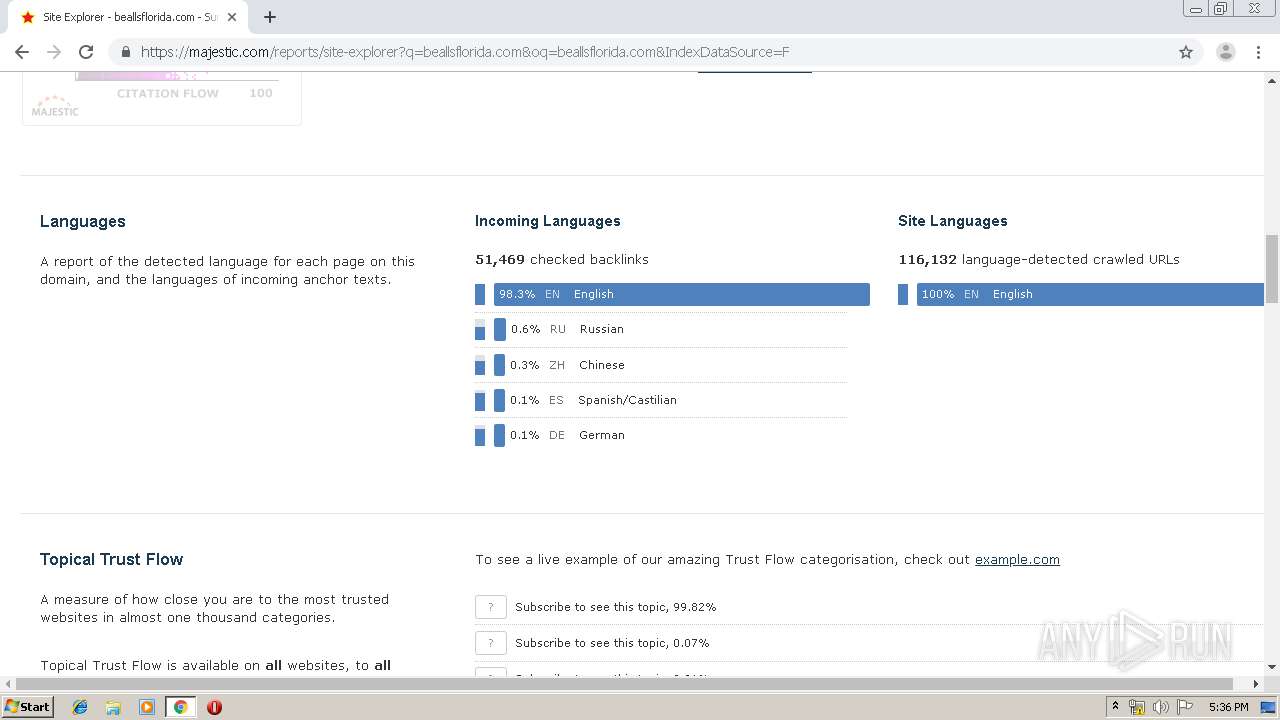The height and width of the screenshot is (720, 1280).
Task: View site security lock icon
Action: [125, 52]
